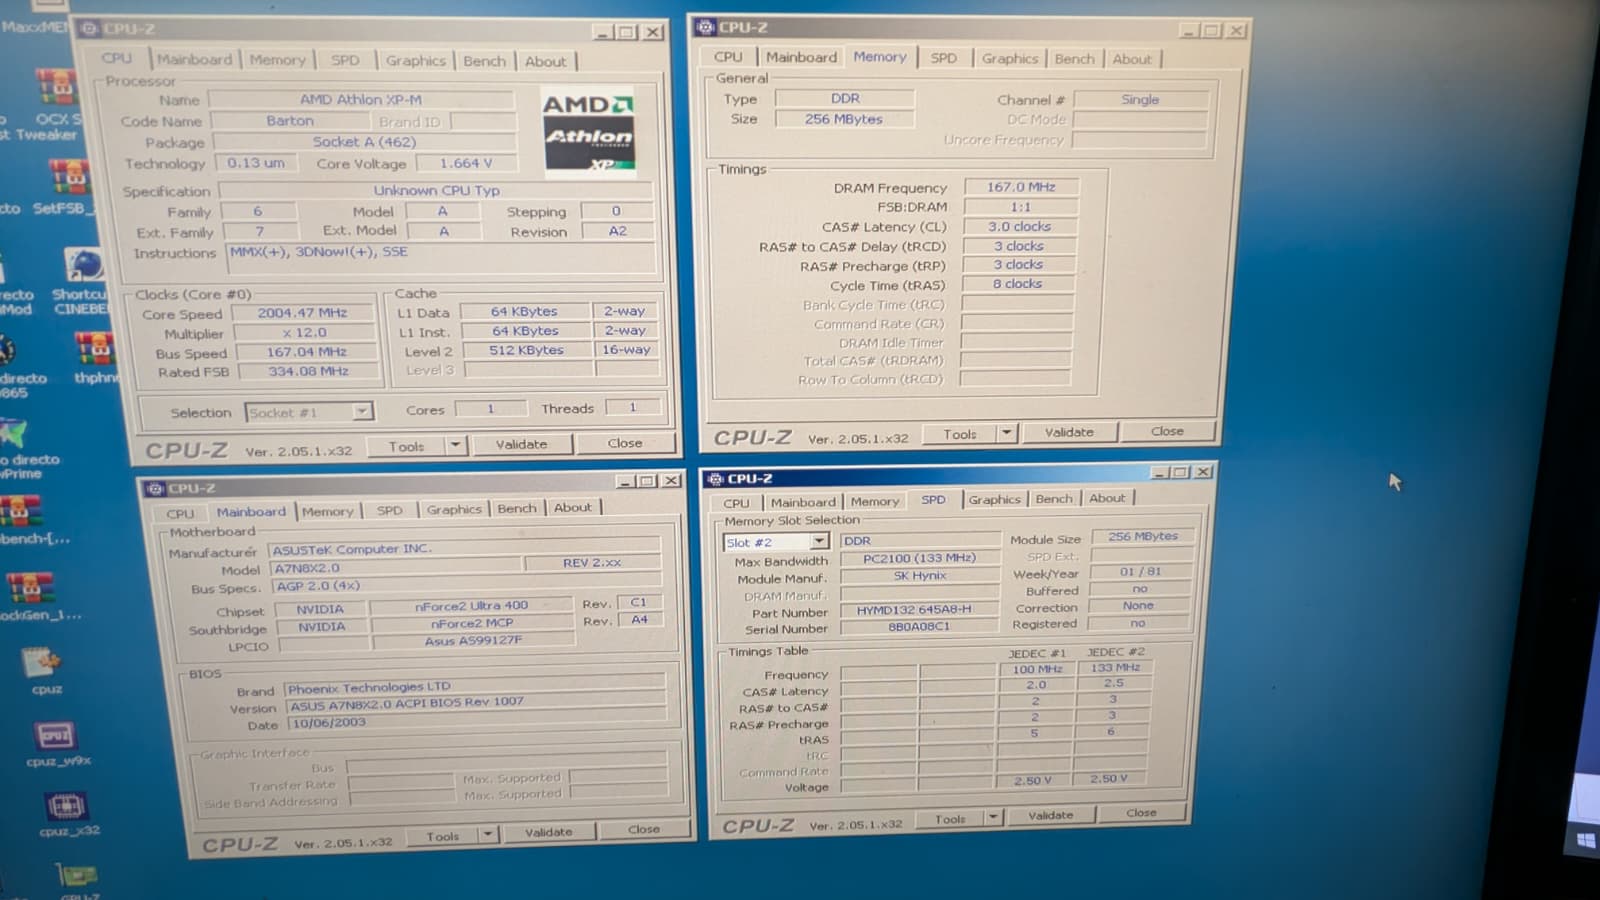
Task: Switch to Mainboard tab in the memory timings window
Action: [801, 58]
